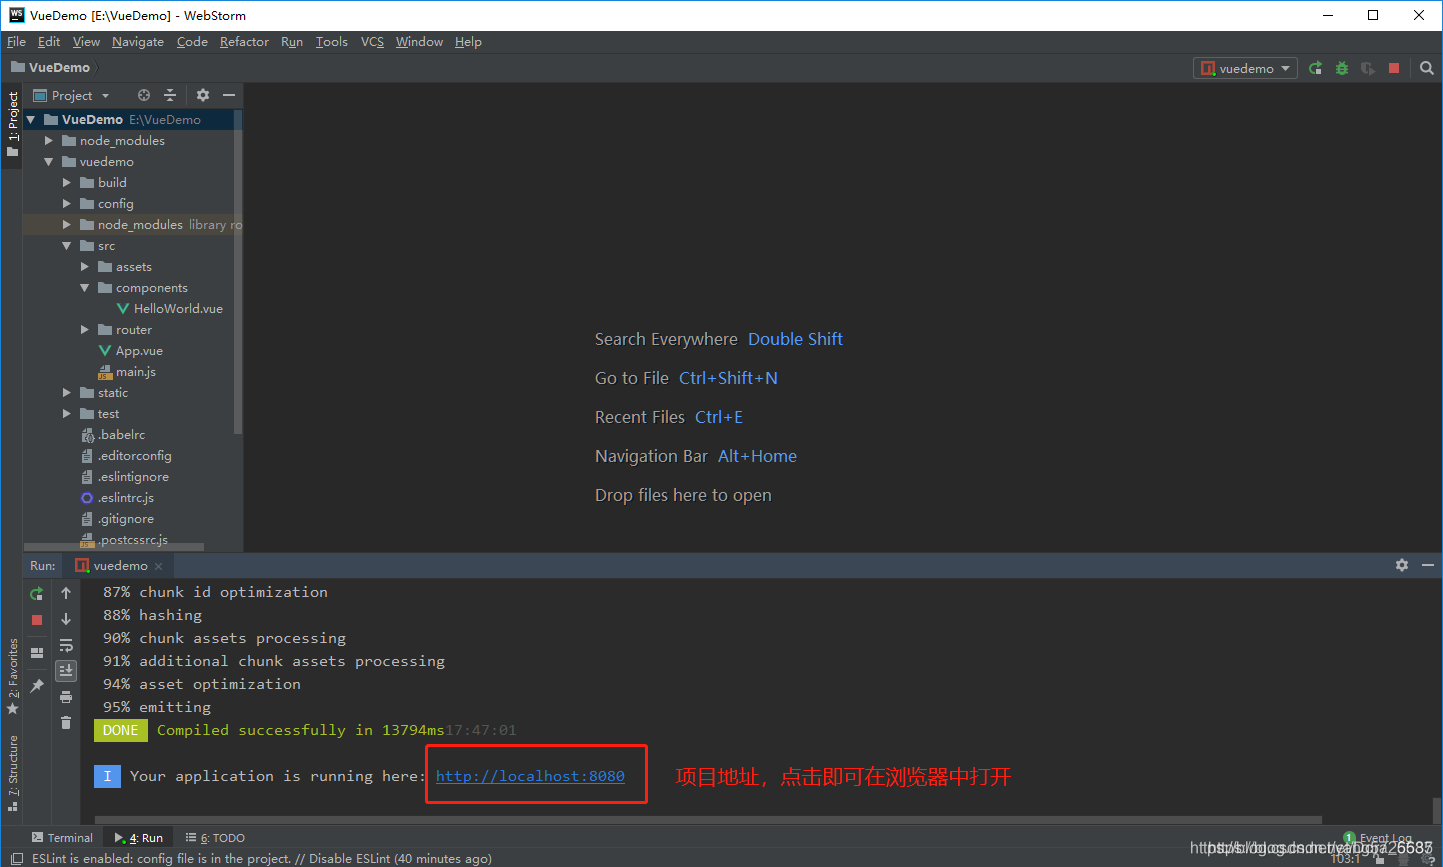Switch to the Terminal tool tab
The height and width of the screenshot is (867, 1443).
(x=62, y=838)
